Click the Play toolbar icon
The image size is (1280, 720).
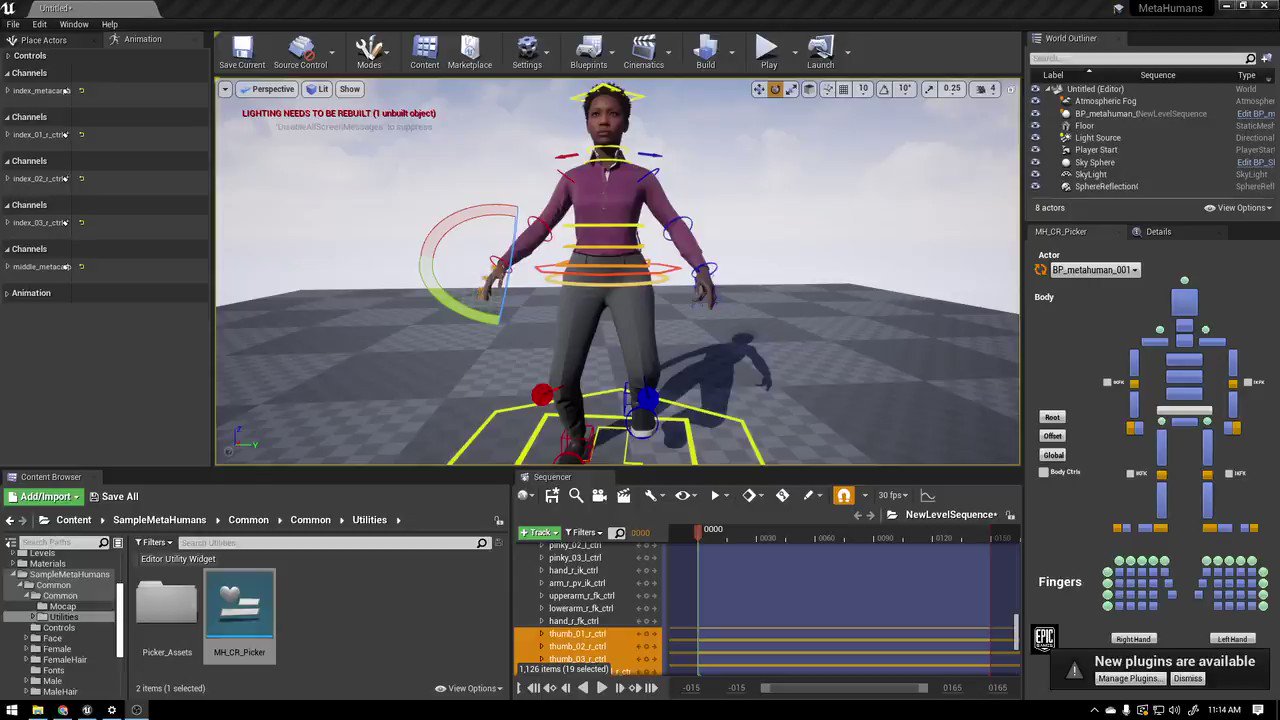(x=768, y=53)
